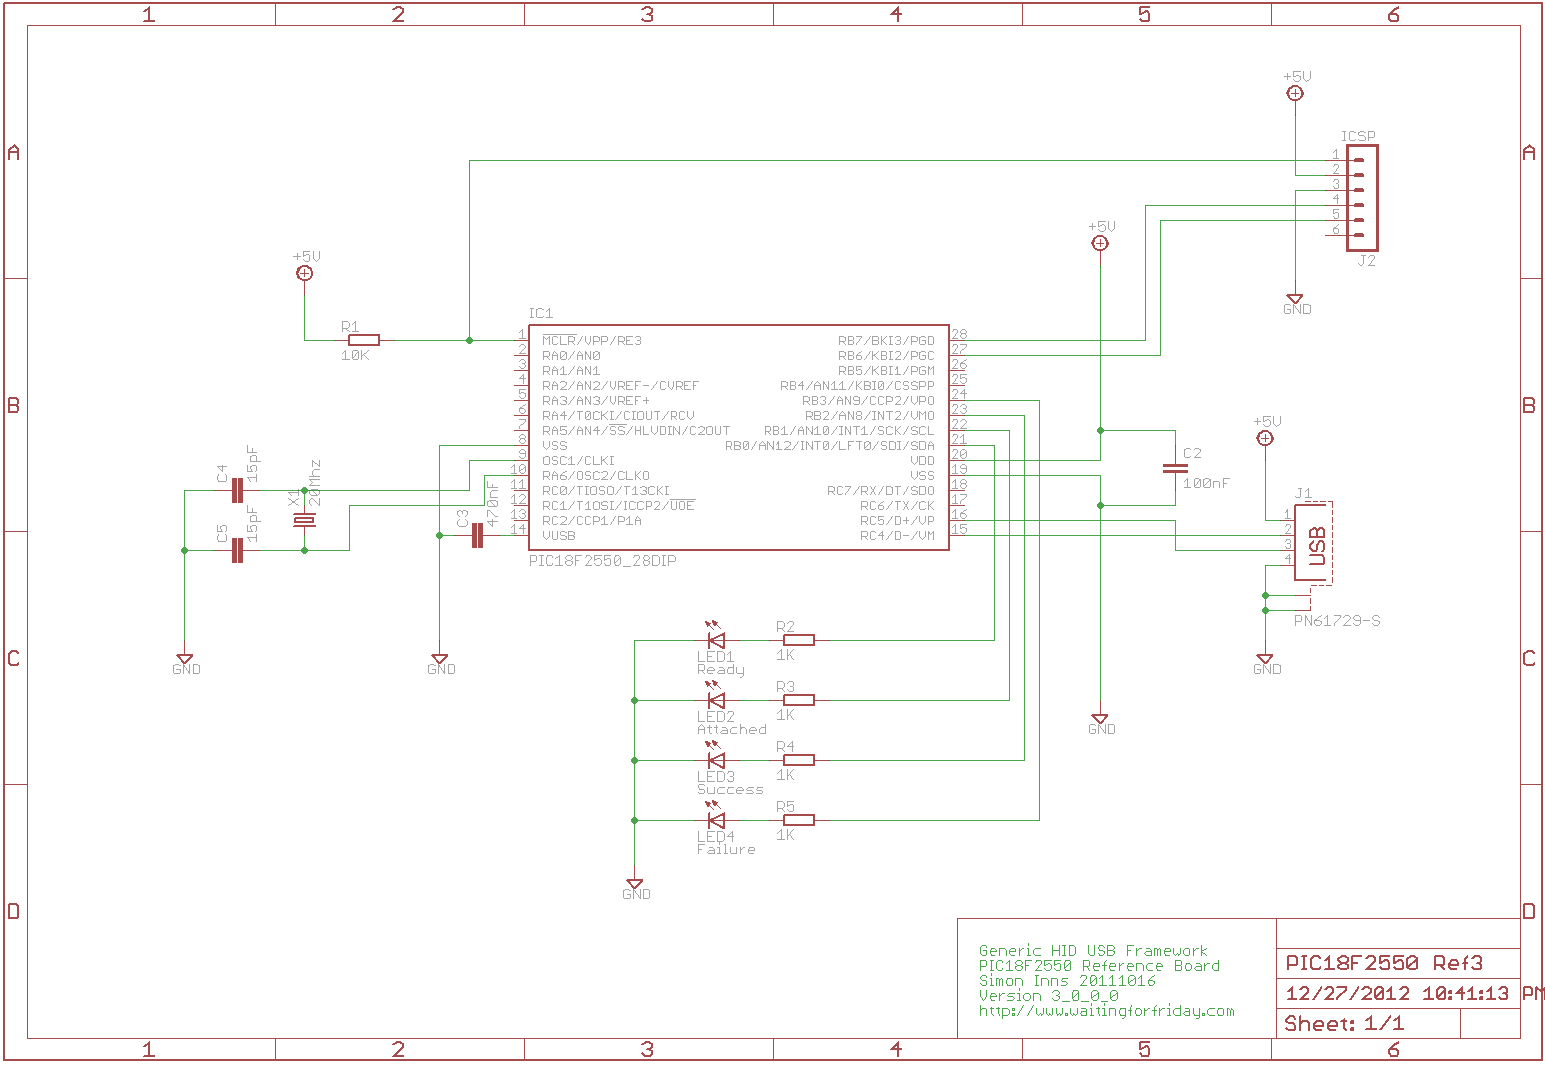This screenshot has width=1545, height=1065.
Task: Click the C4 15pF capacitor symbol
Action: coord(237,491)
